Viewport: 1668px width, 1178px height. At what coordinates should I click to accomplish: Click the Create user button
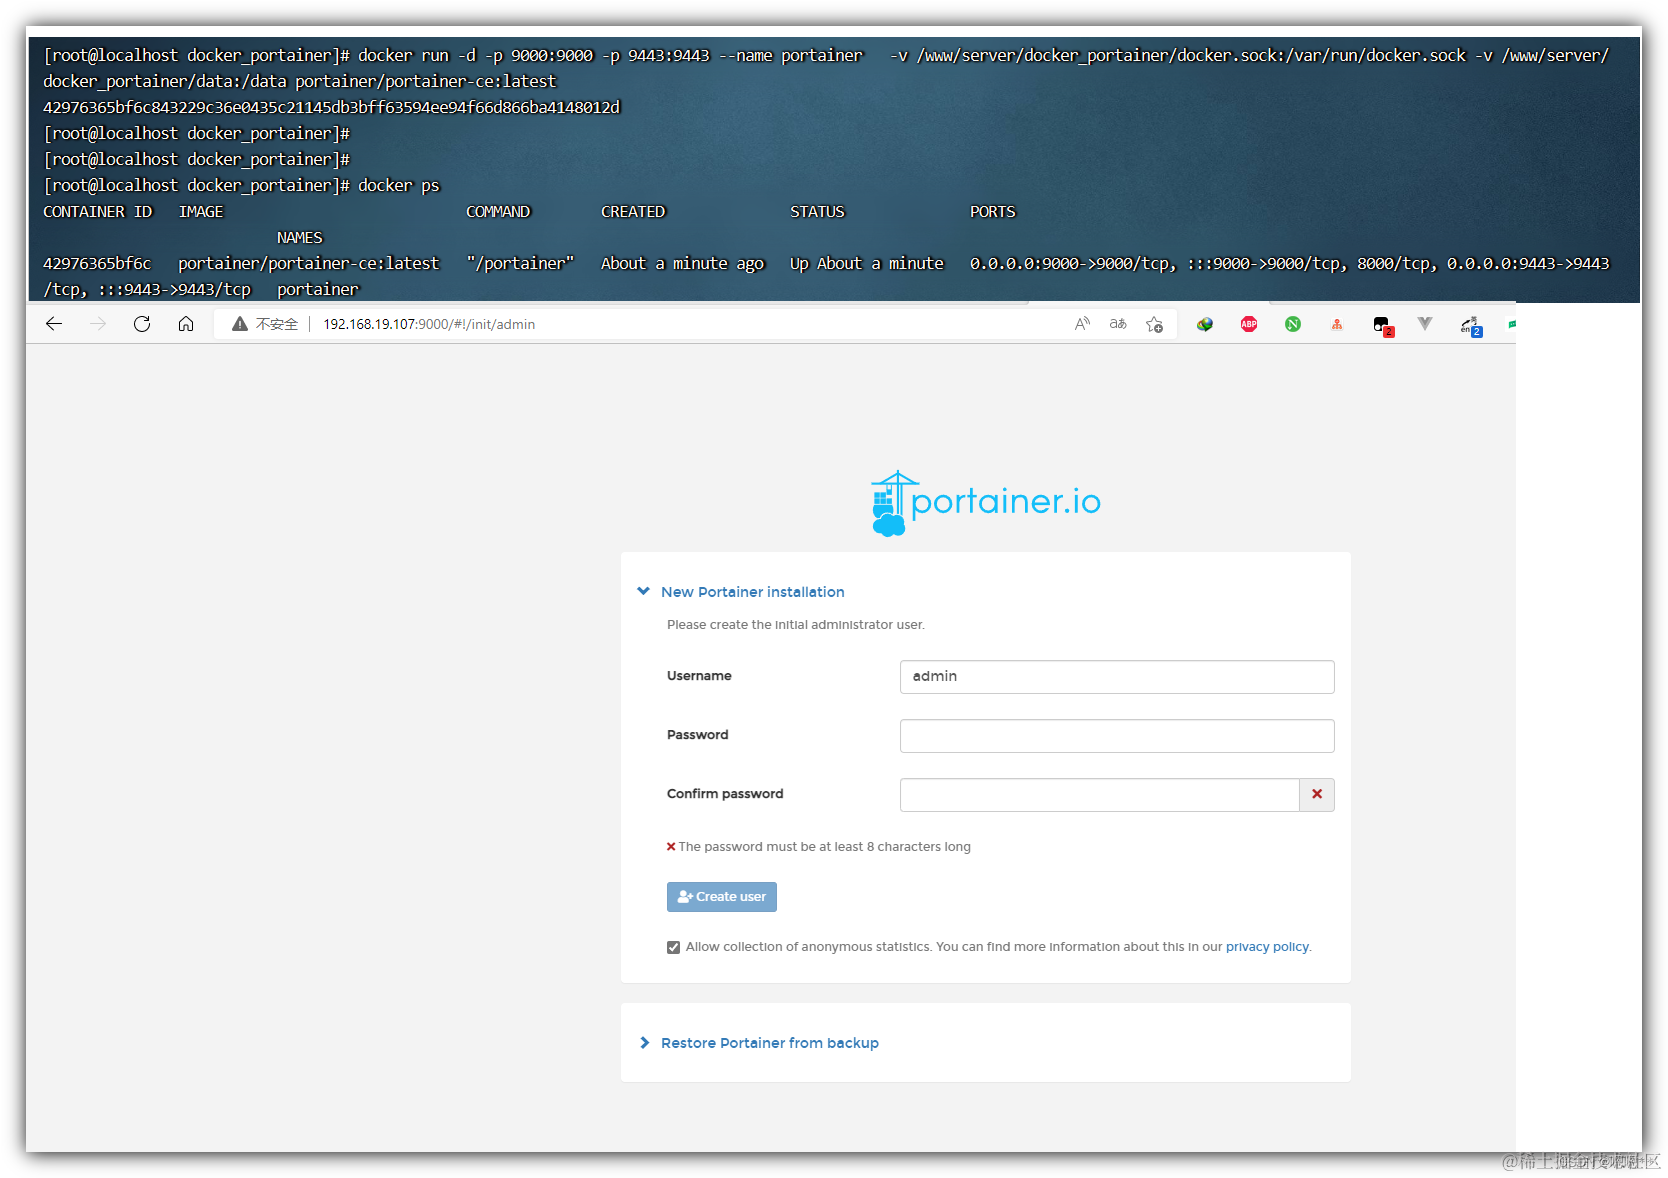(722, 897)
